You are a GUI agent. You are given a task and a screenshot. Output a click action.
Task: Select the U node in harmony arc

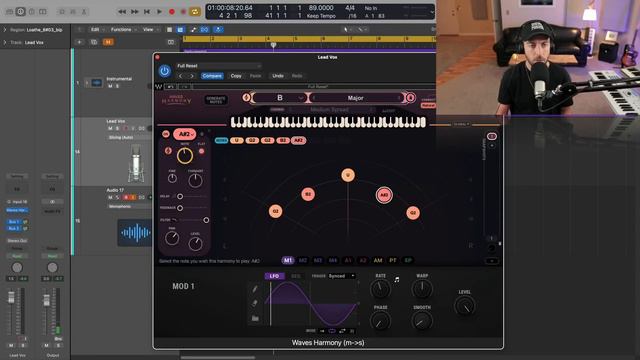[x=348, y=175]
